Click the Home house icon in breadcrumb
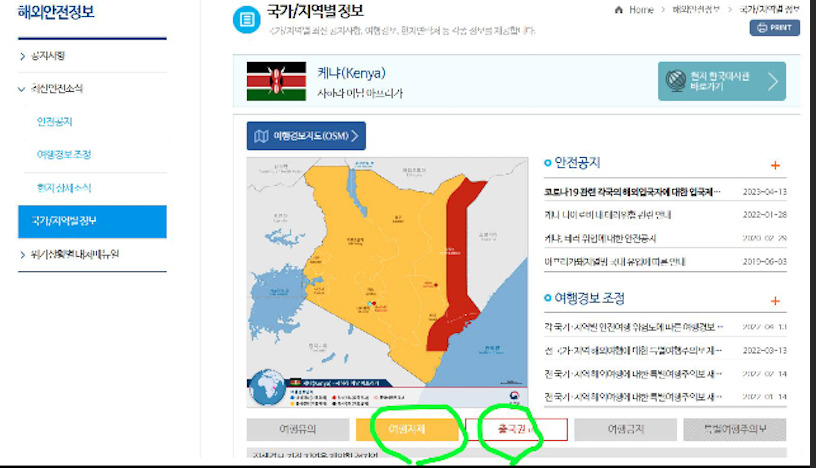The height and width of the screenshot is (468, 816). tap(618, 10)
